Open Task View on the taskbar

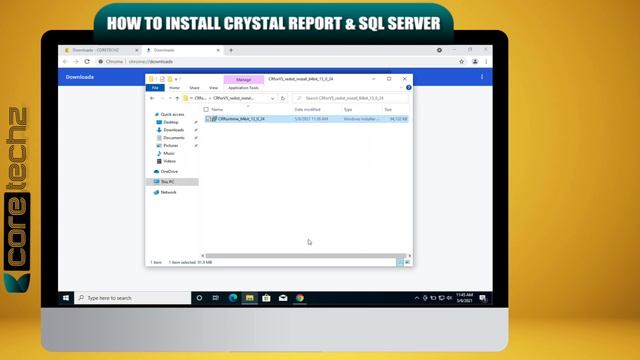pos(216,298)
